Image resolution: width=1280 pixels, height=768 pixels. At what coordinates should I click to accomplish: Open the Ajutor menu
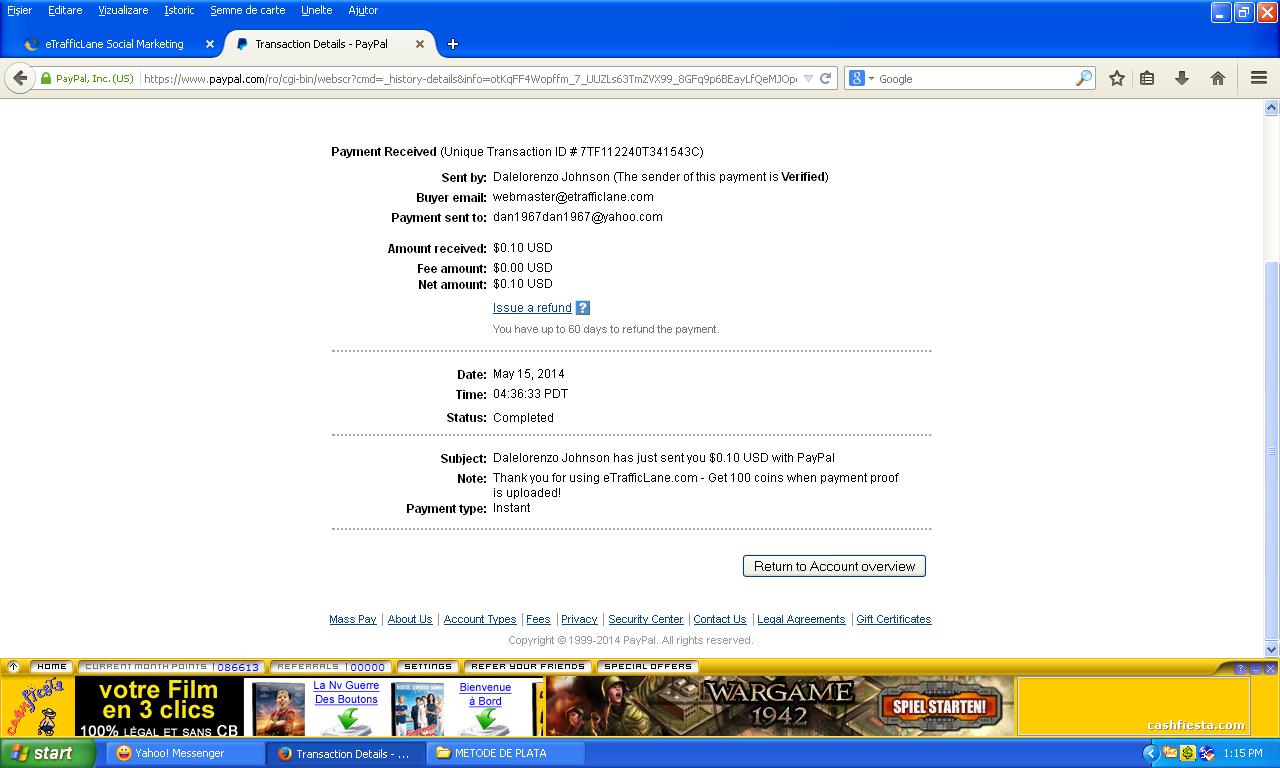point(363,10)
